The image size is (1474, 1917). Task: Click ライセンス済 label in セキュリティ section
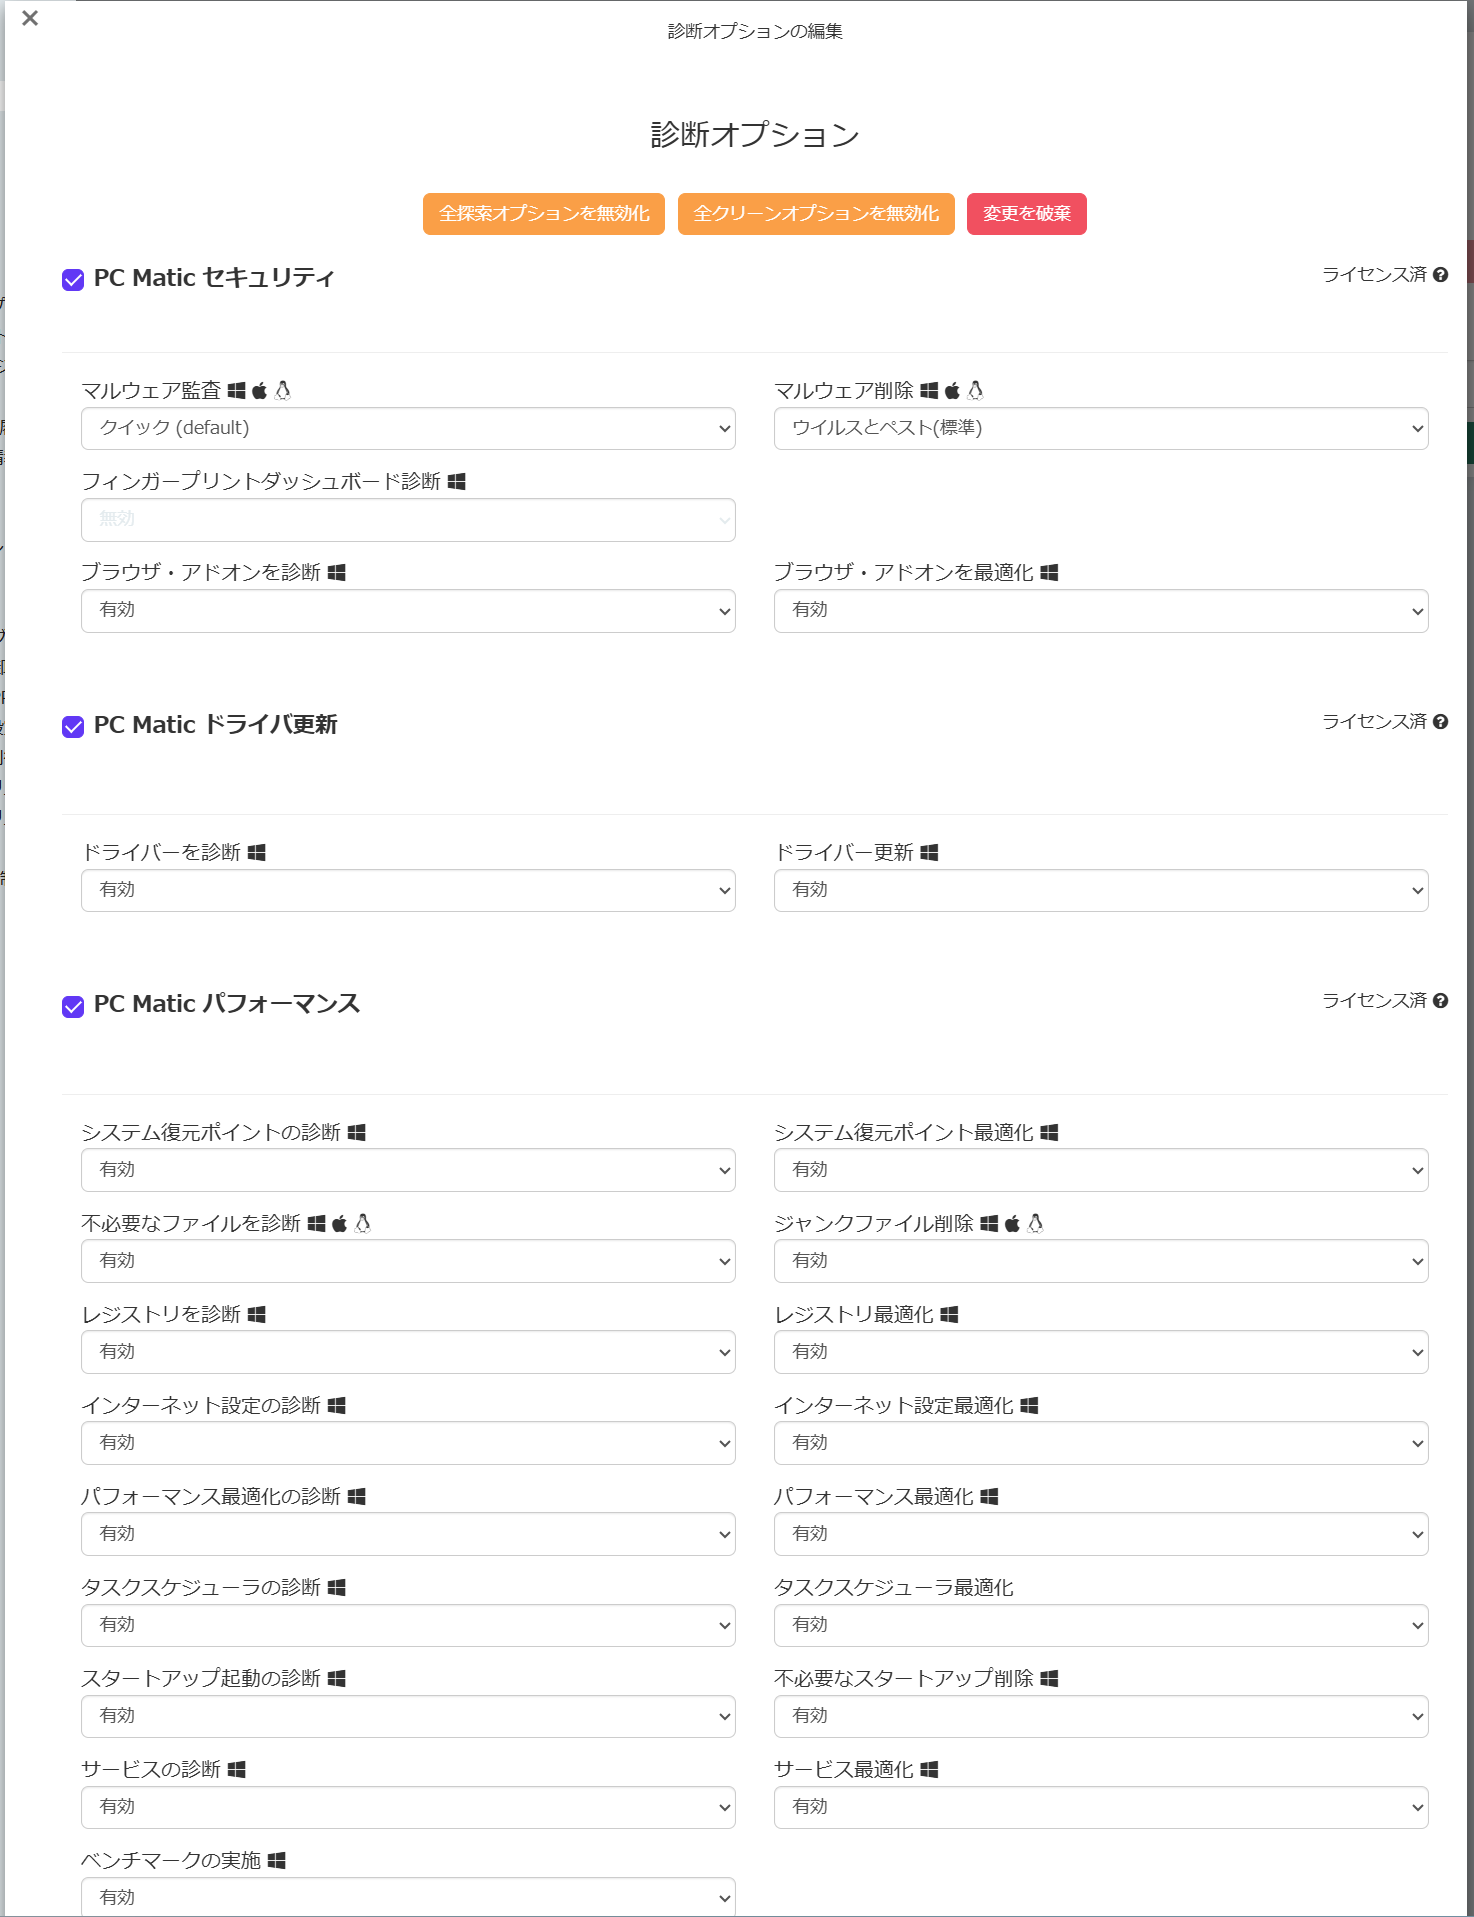click(x=1374, y=275)
